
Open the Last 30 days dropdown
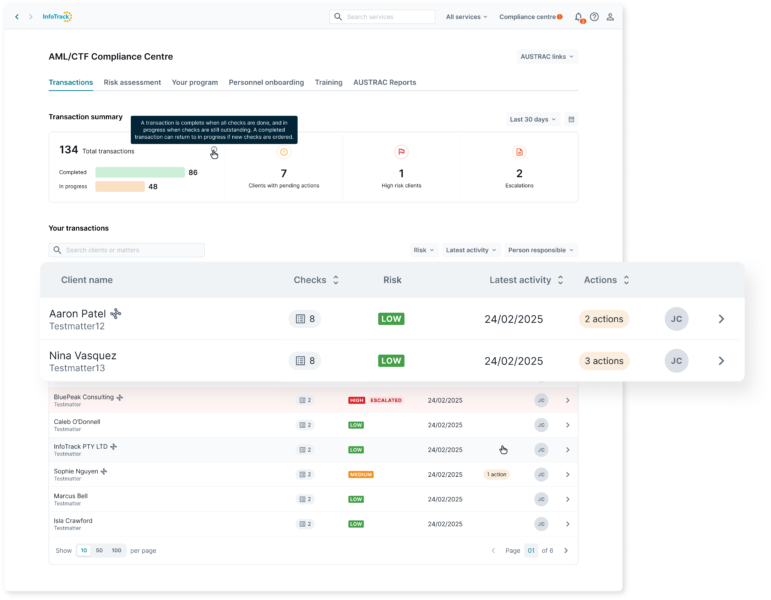(x=533, y=120)
